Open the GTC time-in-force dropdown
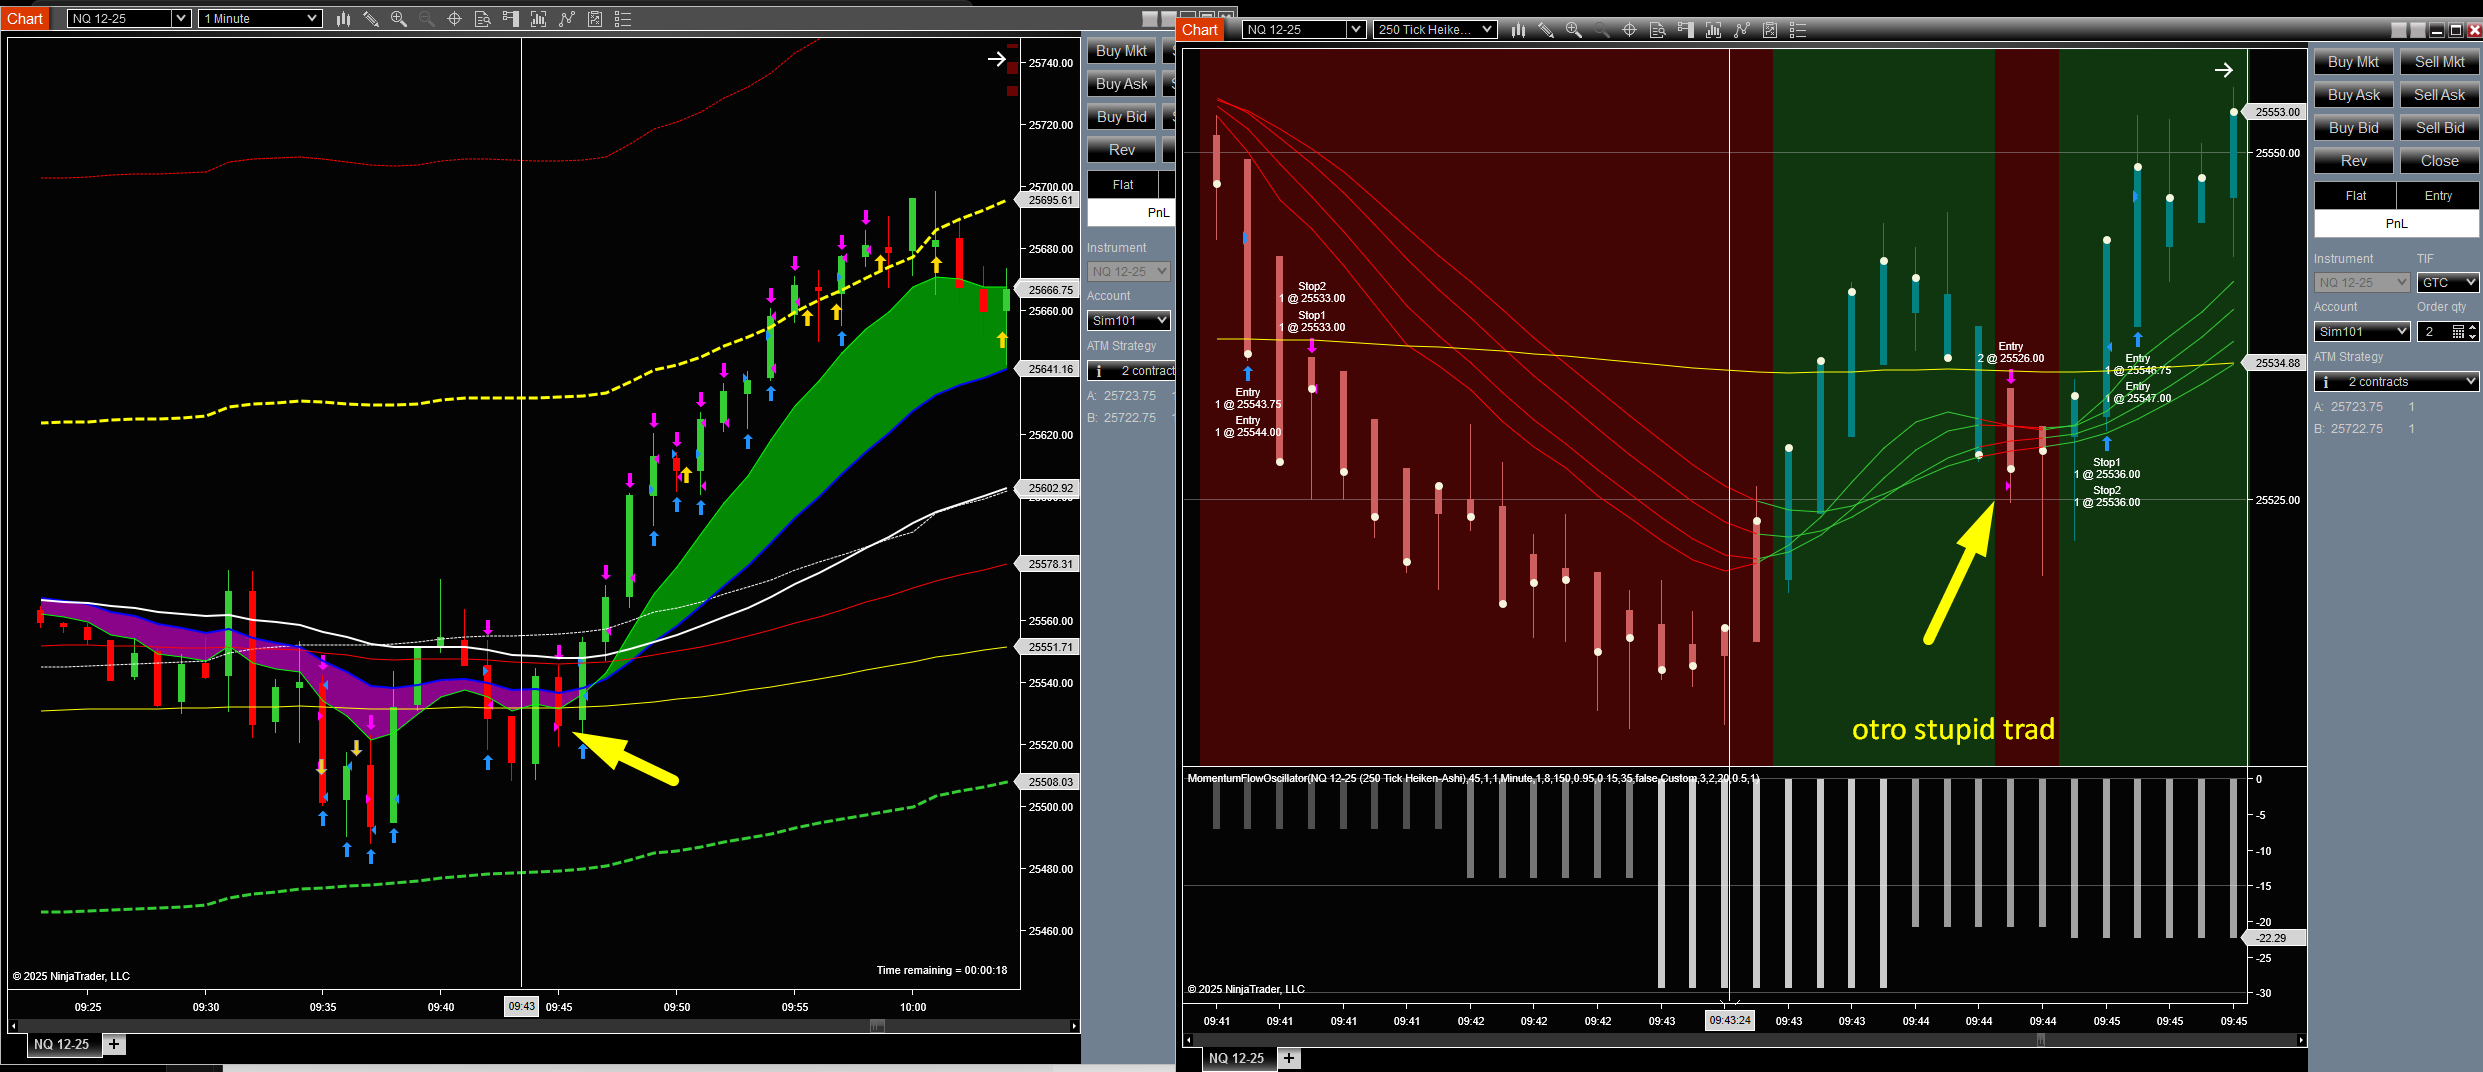 (x=2469, y=283)
